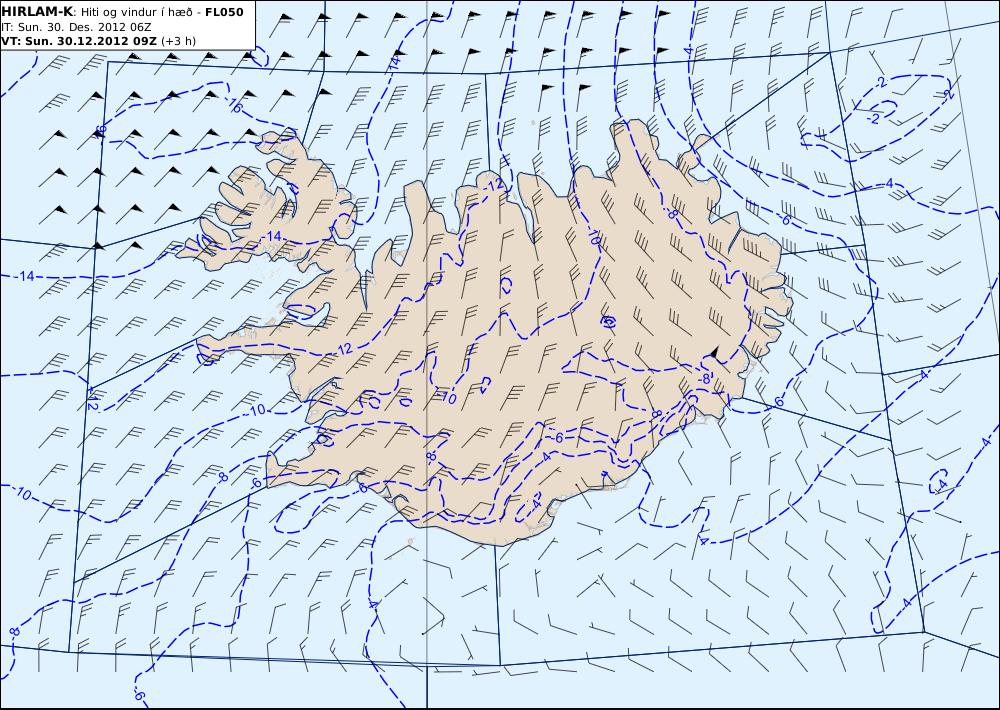Click the '(+3 h)' forecast offset text
Viewport: 1000px width, 710px height.
179,41
